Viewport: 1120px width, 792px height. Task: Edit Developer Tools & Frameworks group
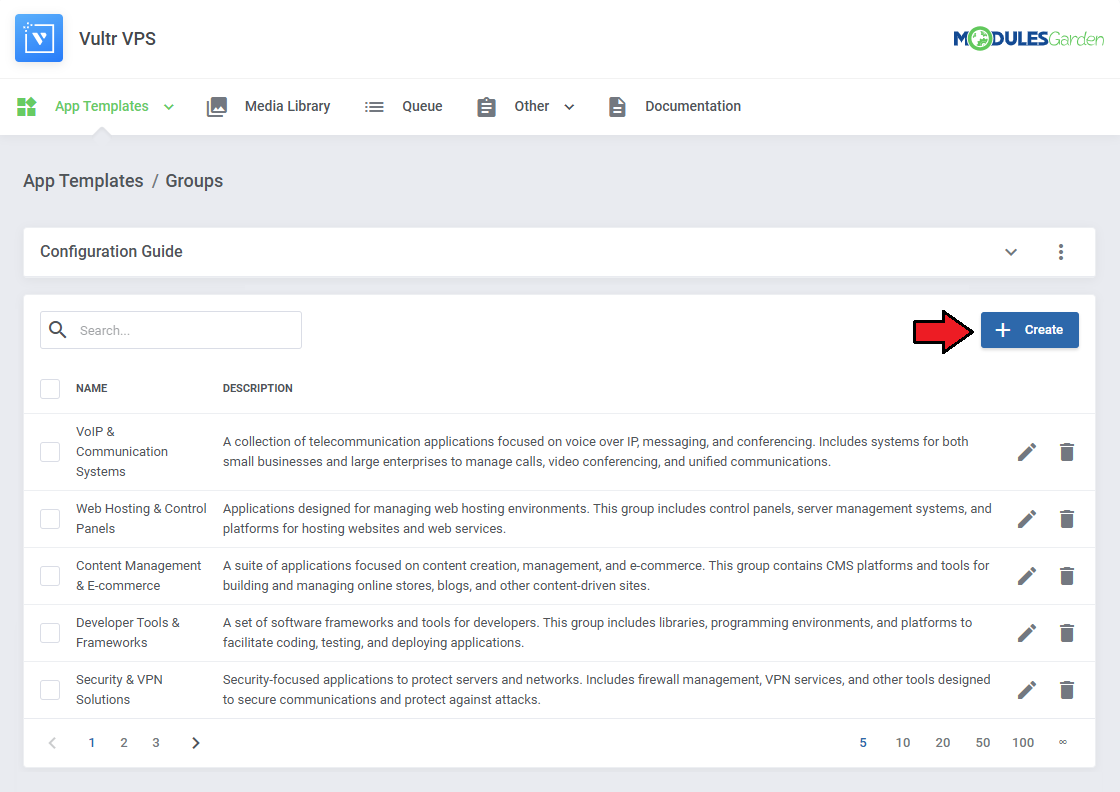pos(1026,633)
